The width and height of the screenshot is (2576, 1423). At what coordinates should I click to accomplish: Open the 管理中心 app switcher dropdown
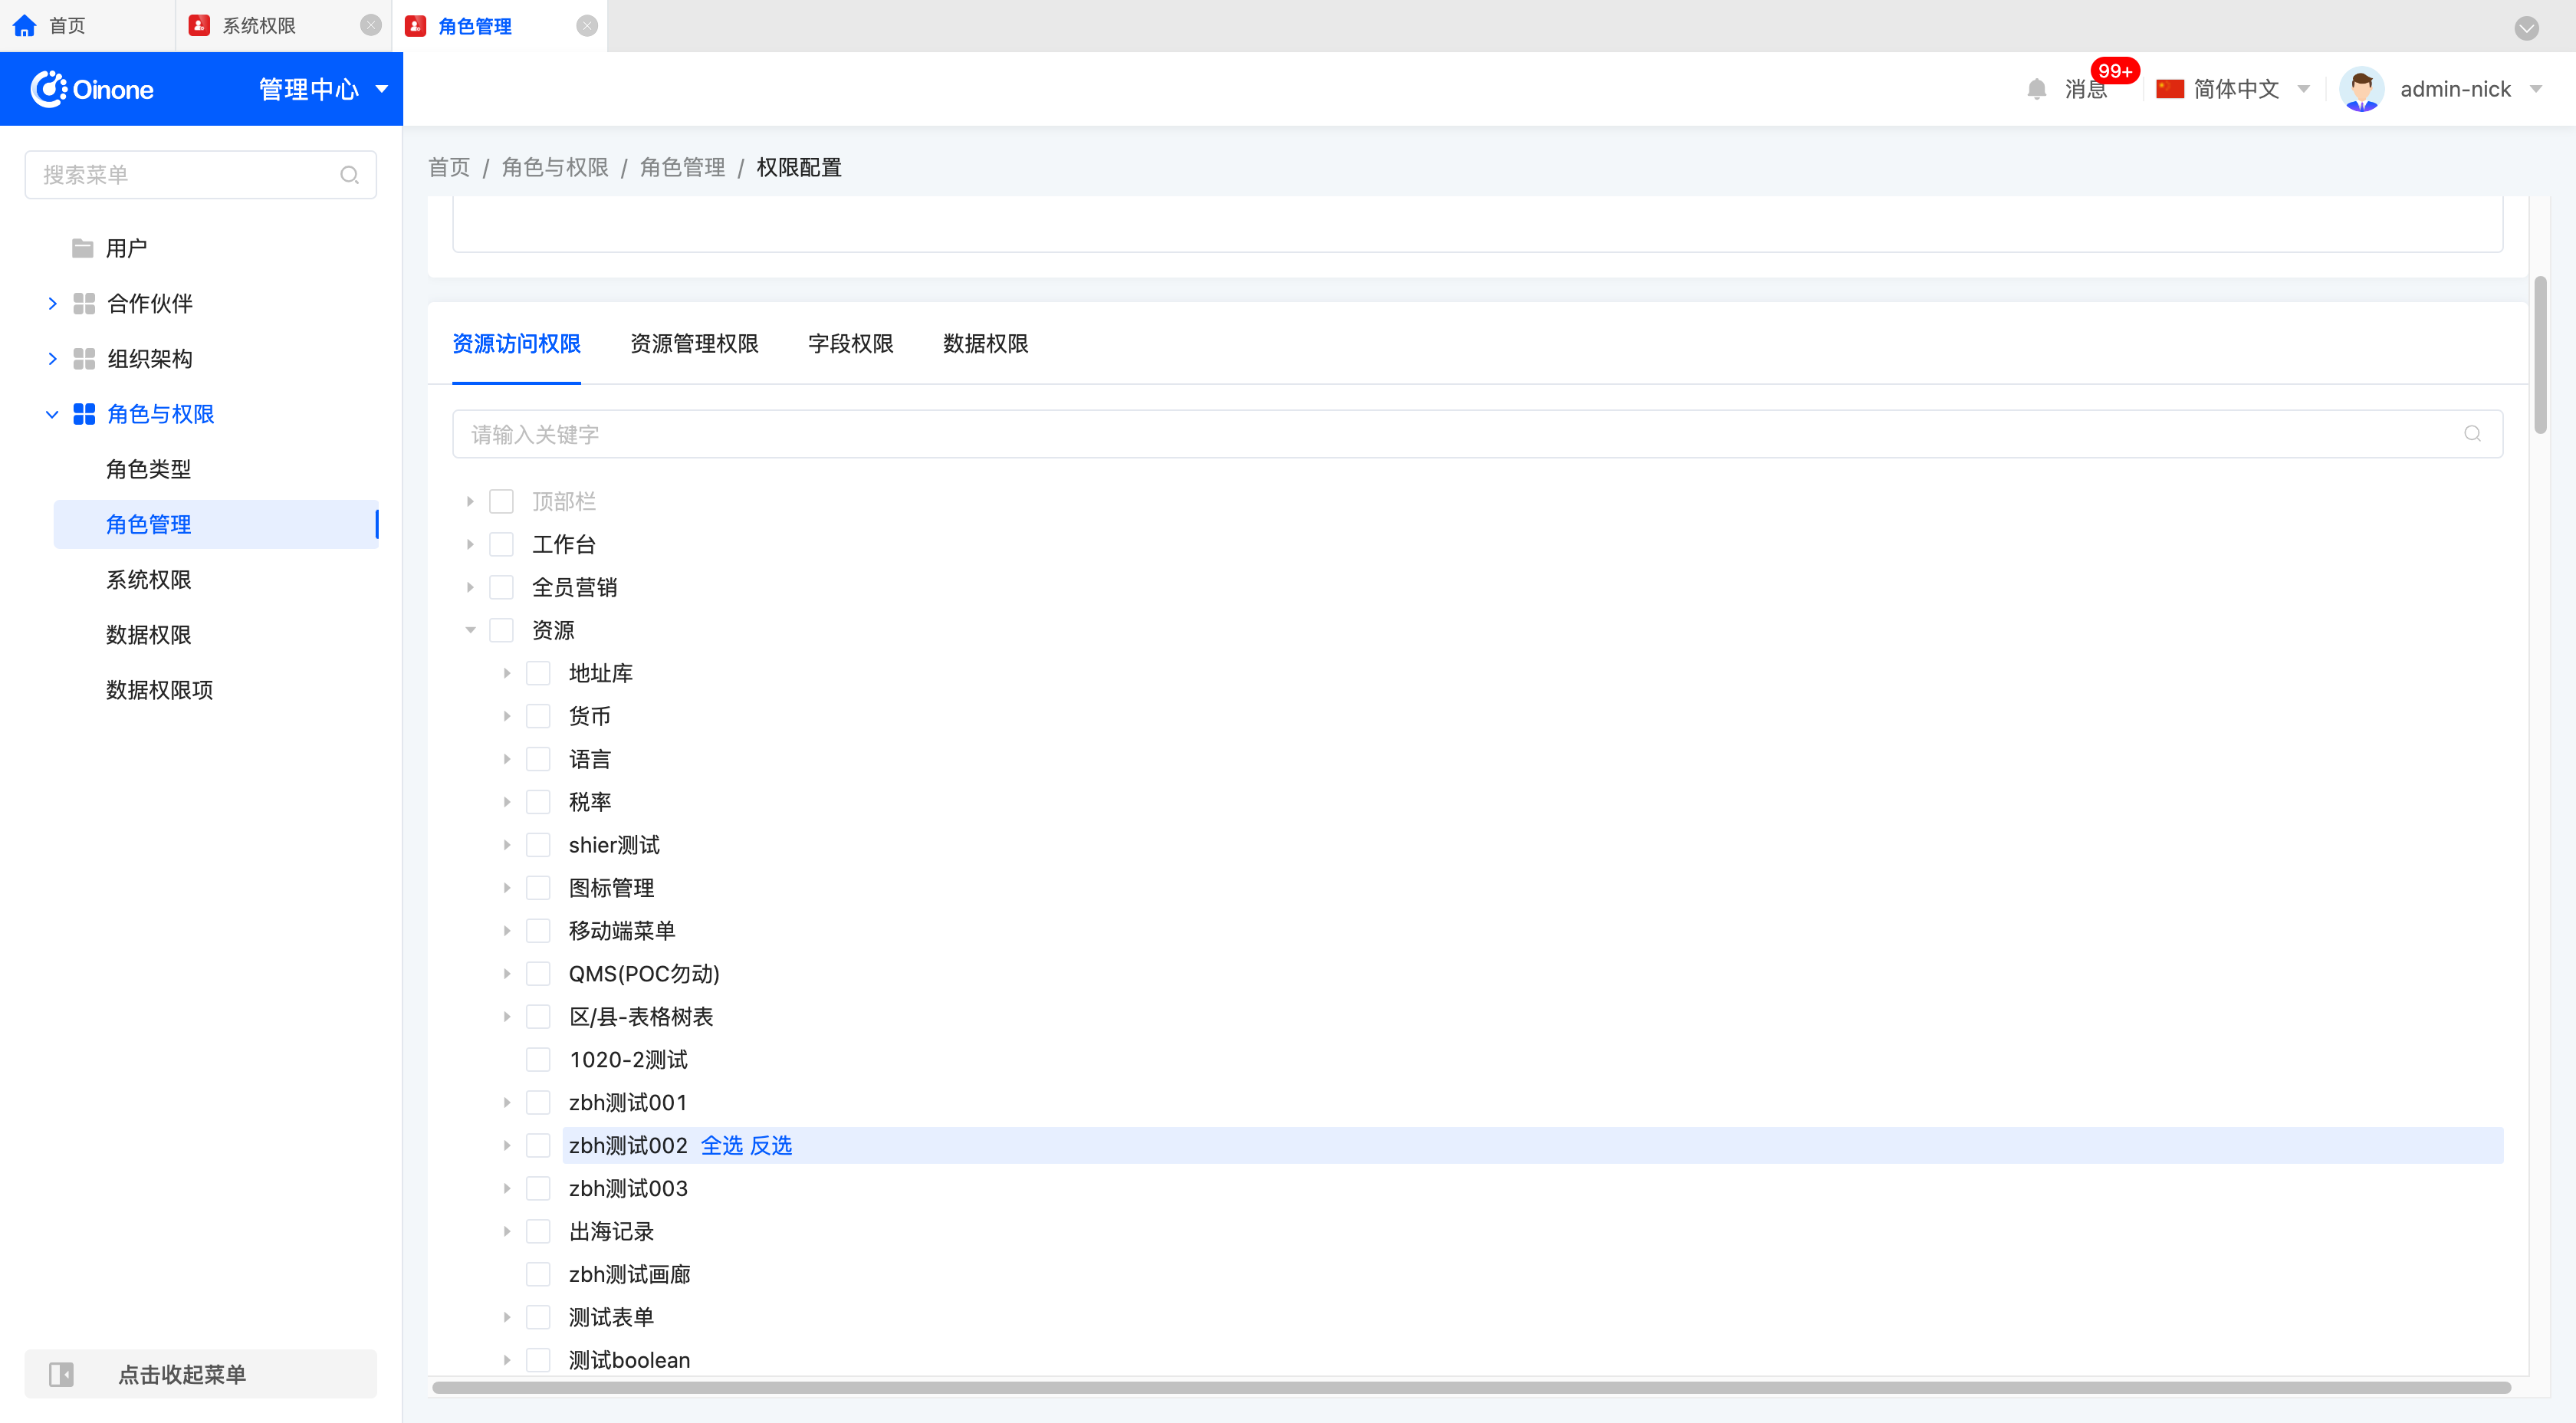[x=323, y=89]
